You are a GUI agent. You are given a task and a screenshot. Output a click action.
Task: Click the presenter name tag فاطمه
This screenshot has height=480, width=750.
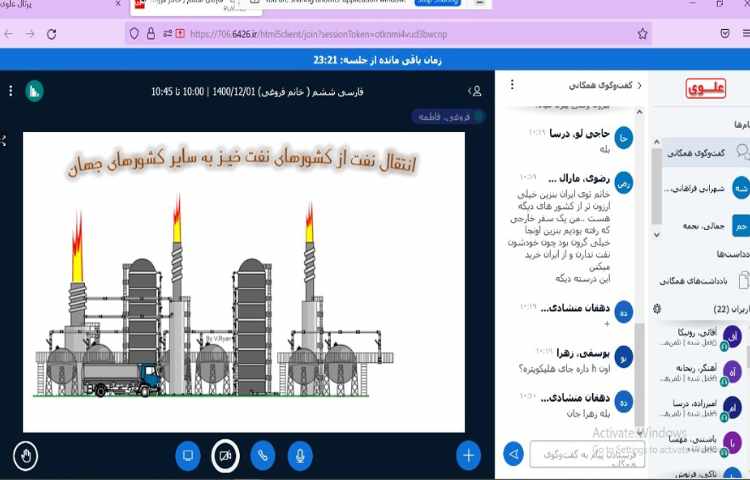(449, 117)
